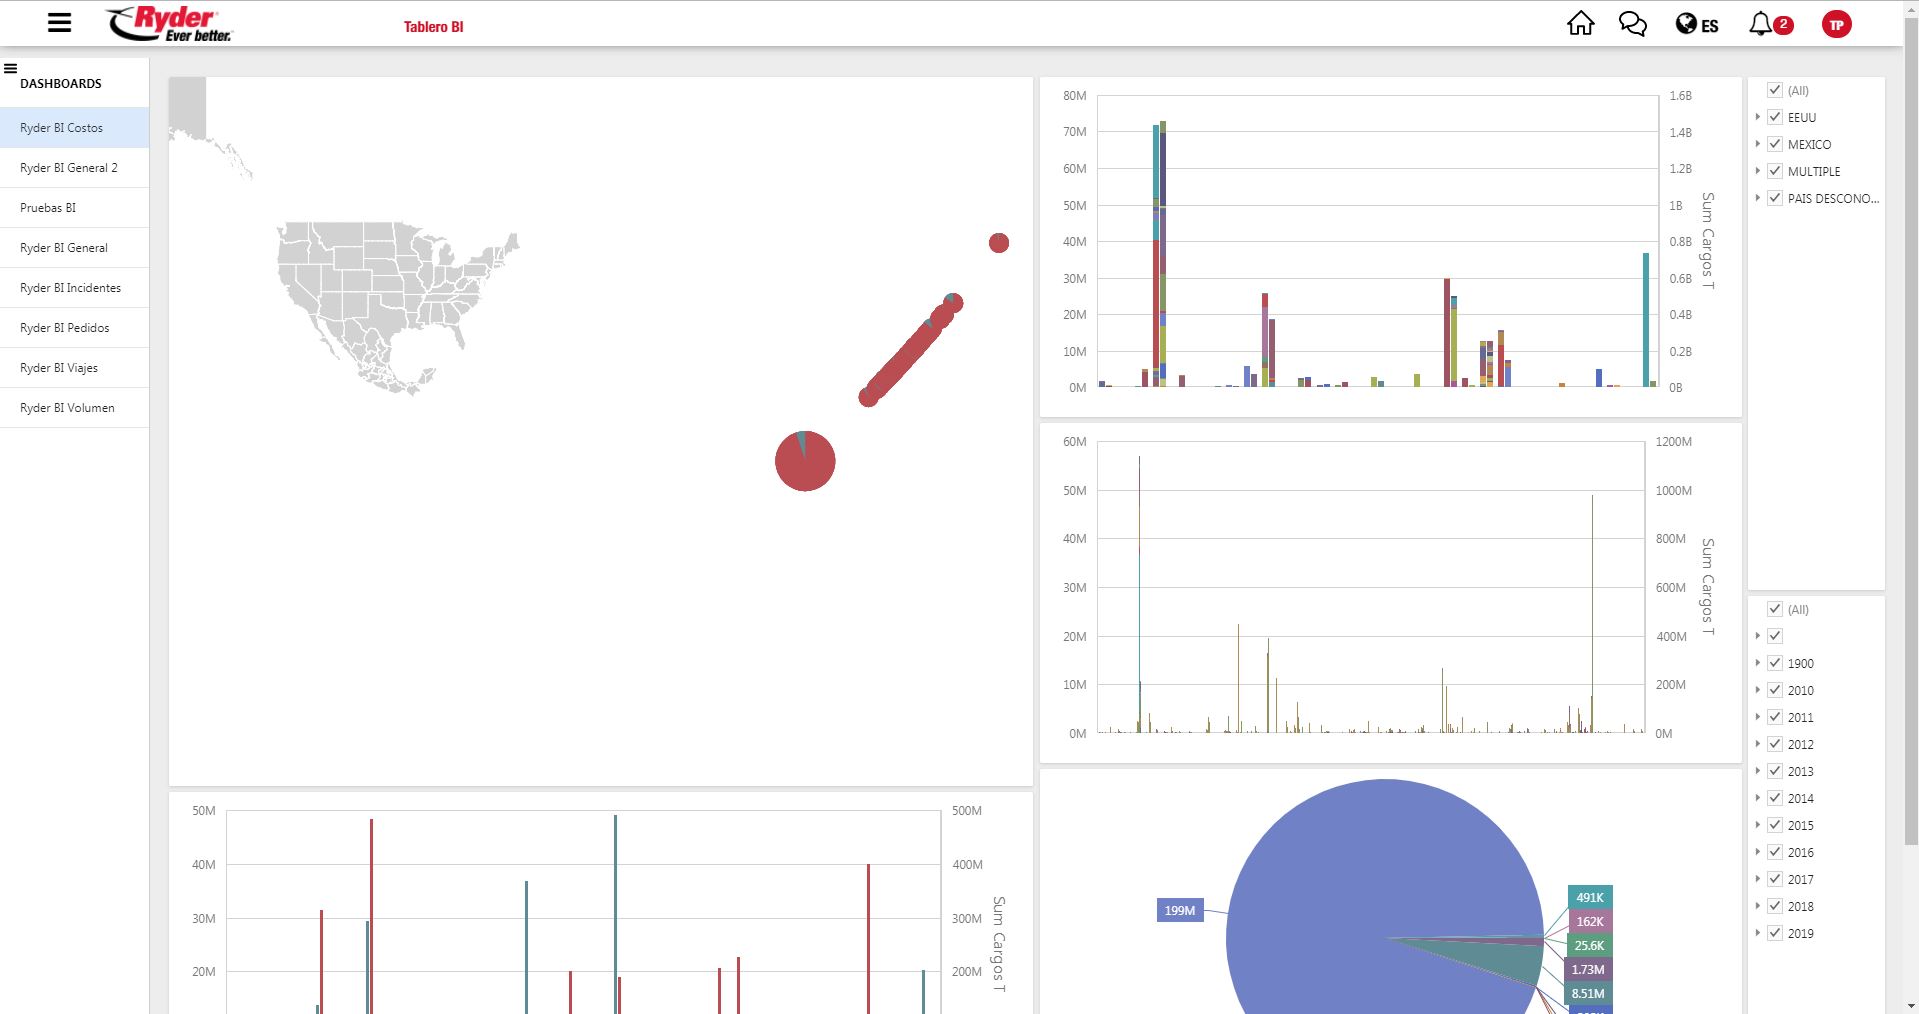Click the Tablero BI title link

433,27
